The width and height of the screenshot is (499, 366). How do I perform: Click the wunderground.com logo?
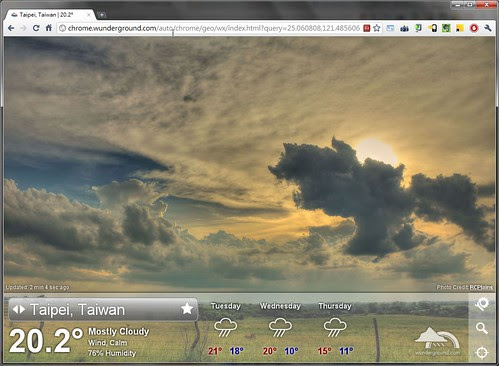pyautogui.click(x=438, y=342)
